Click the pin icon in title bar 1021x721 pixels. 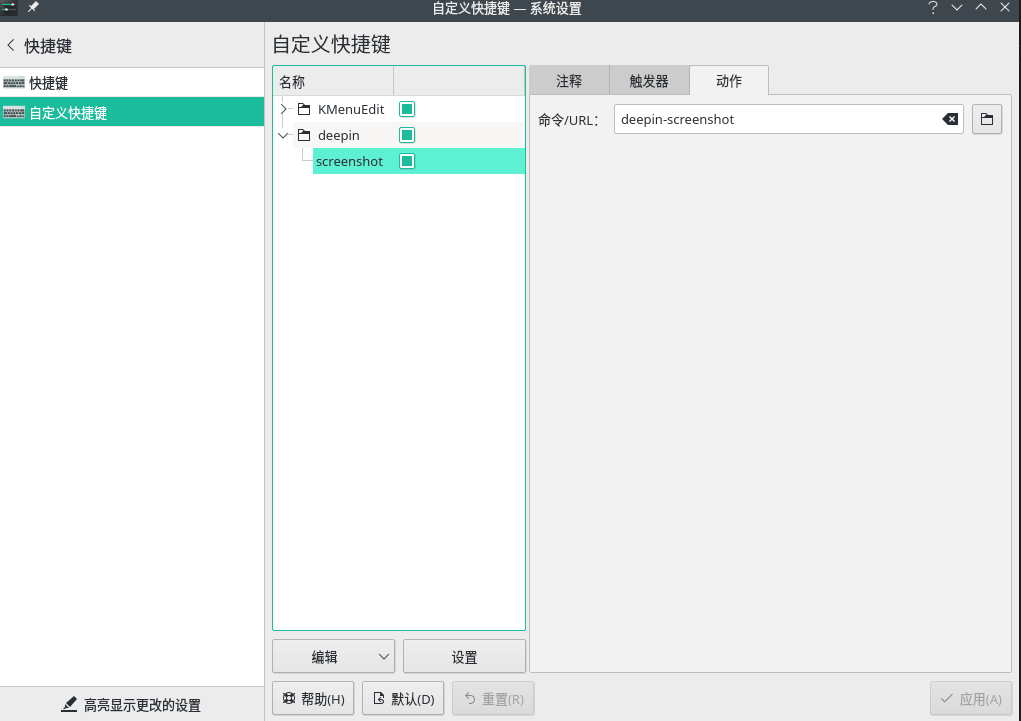pos(33,8)
